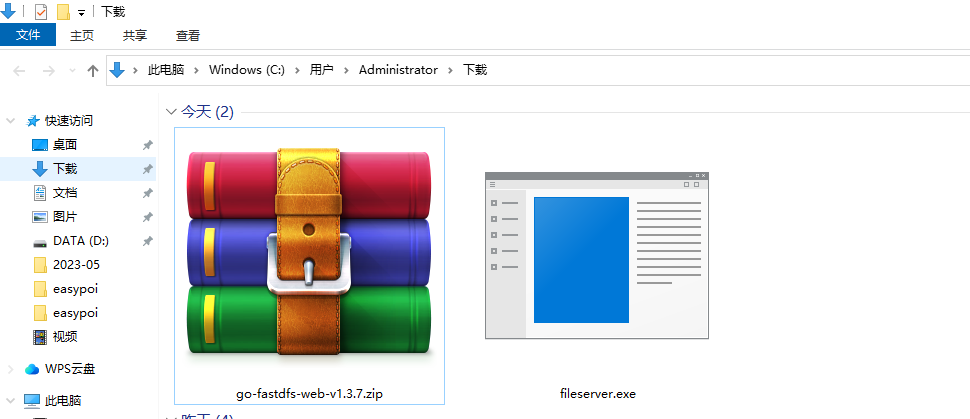Click the WPS云盘 cloud icon
Screen dimensions: 970x419
click(x=32, y=369)
